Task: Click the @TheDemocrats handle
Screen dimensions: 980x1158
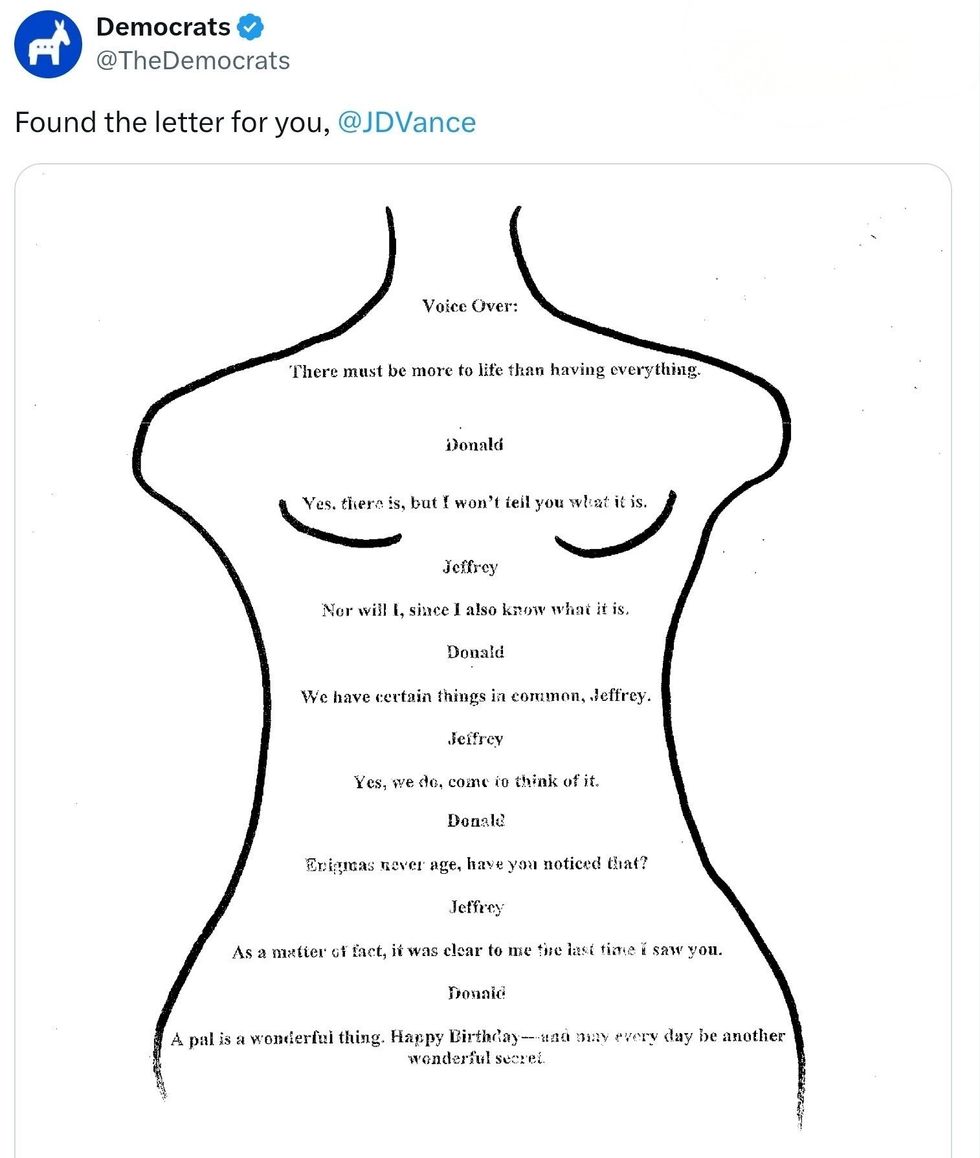Action: (193, 61)
